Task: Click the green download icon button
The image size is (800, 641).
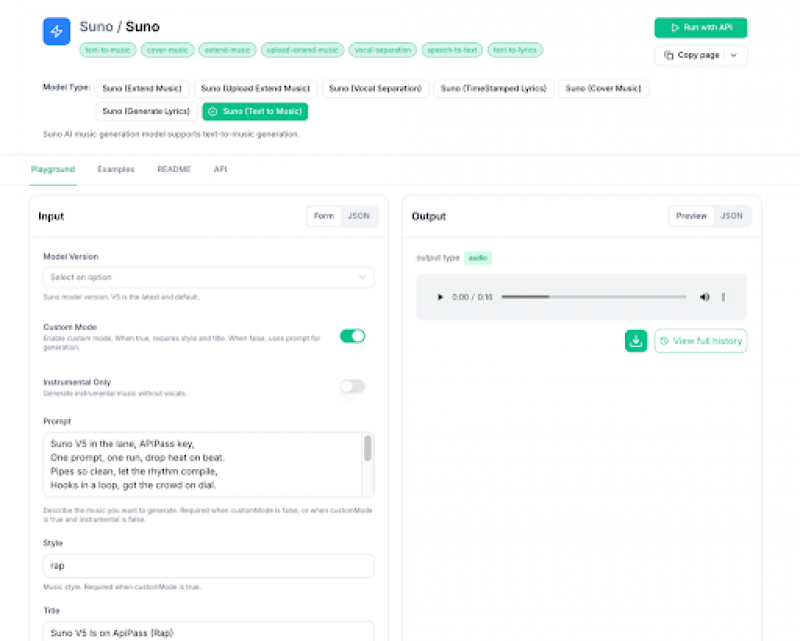Action: [x=636, y=341]
